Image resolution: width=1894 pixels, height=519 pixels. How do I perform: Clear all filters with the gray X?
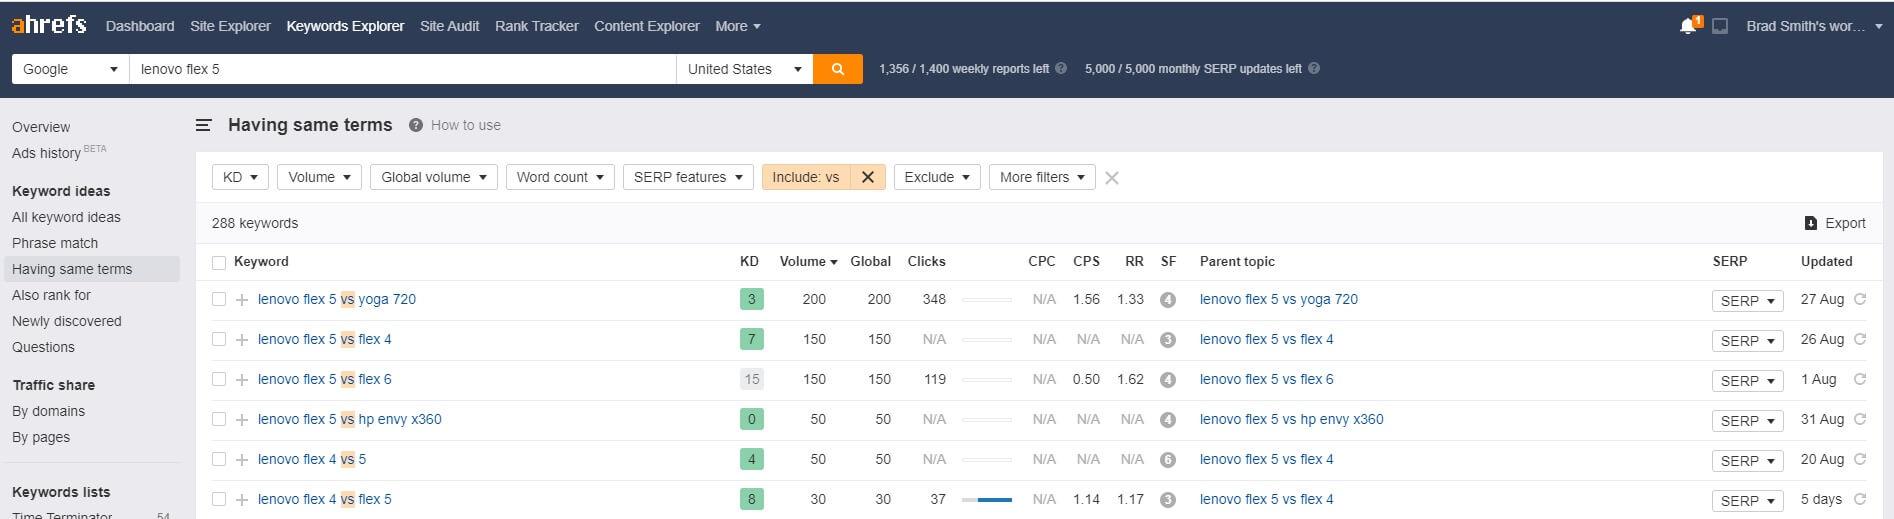[1112, 178]
